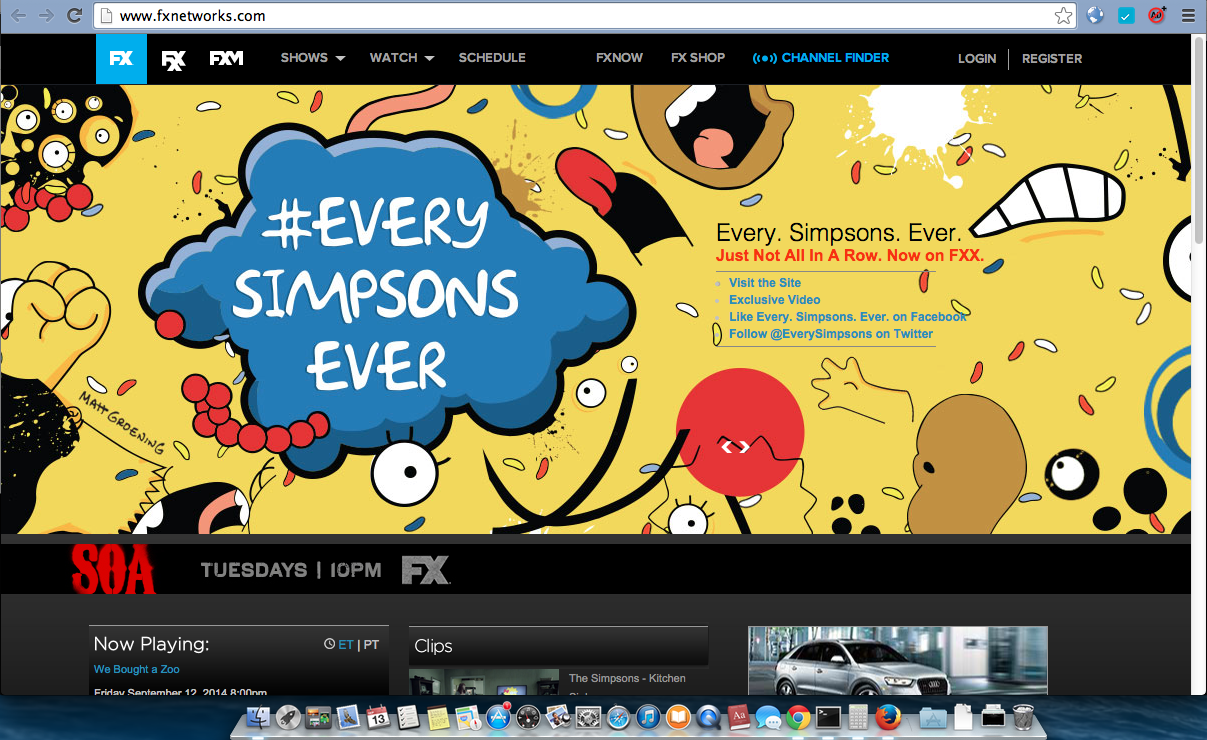Open the Trash in the dock

1023,717
